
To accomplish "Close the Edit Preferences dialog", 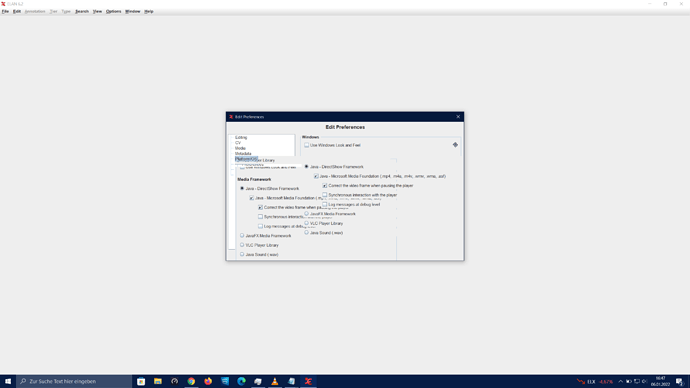I will pyautogui.click(x=458, y=117).
